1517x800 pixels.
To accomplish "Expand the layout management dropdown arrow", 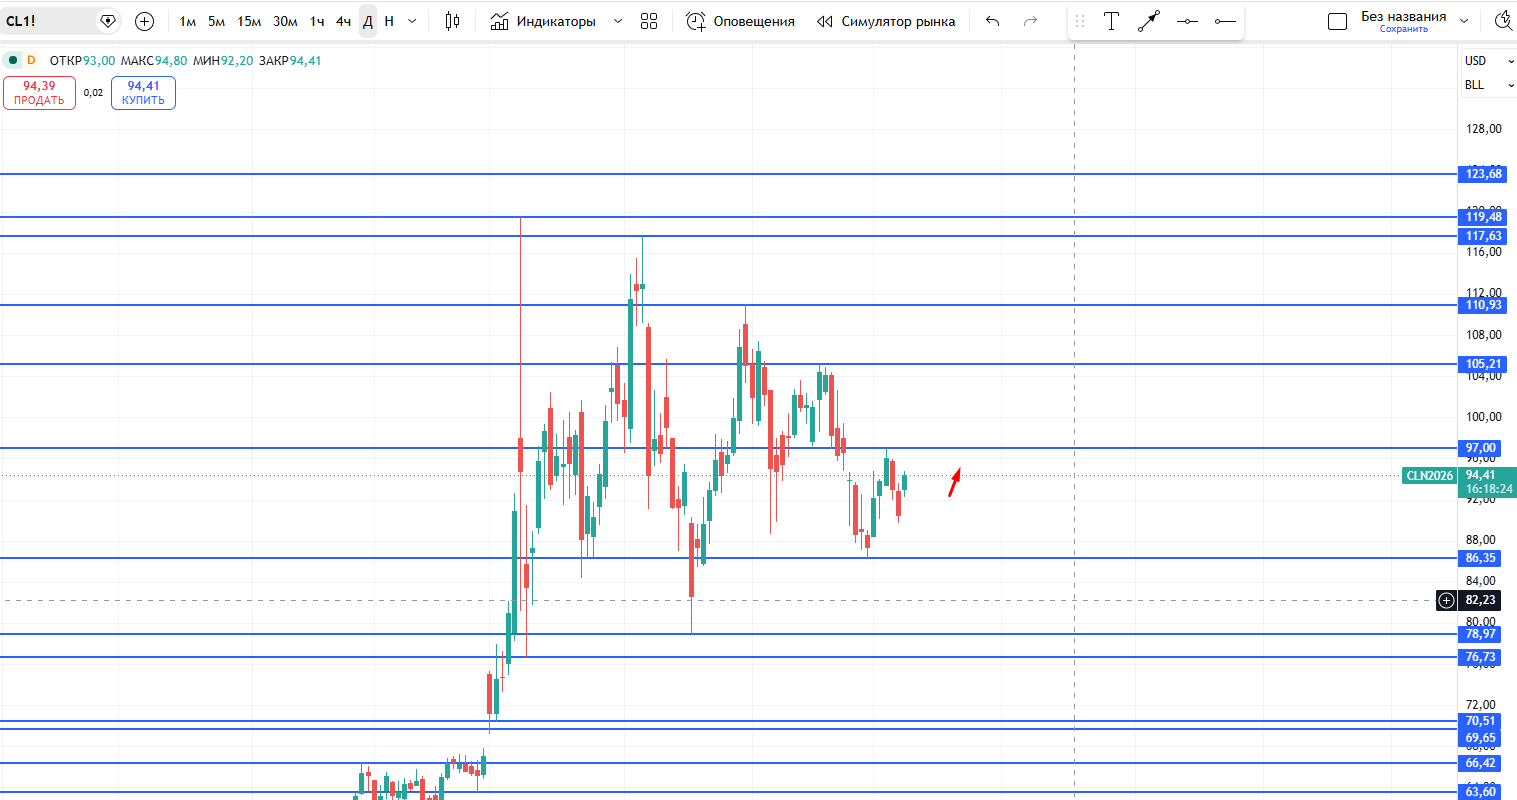I will coord(1464,21).
